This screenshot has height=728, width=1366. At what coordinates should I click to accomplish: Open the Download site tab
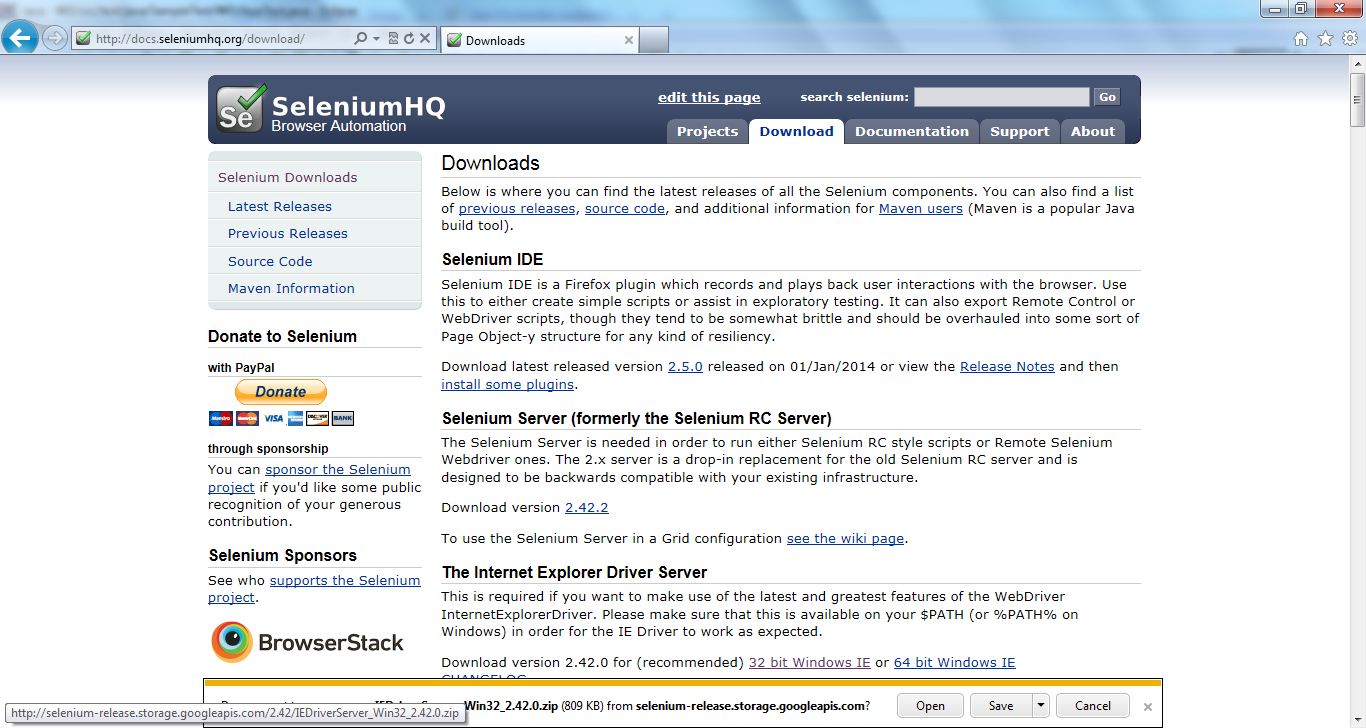(796, 131)
